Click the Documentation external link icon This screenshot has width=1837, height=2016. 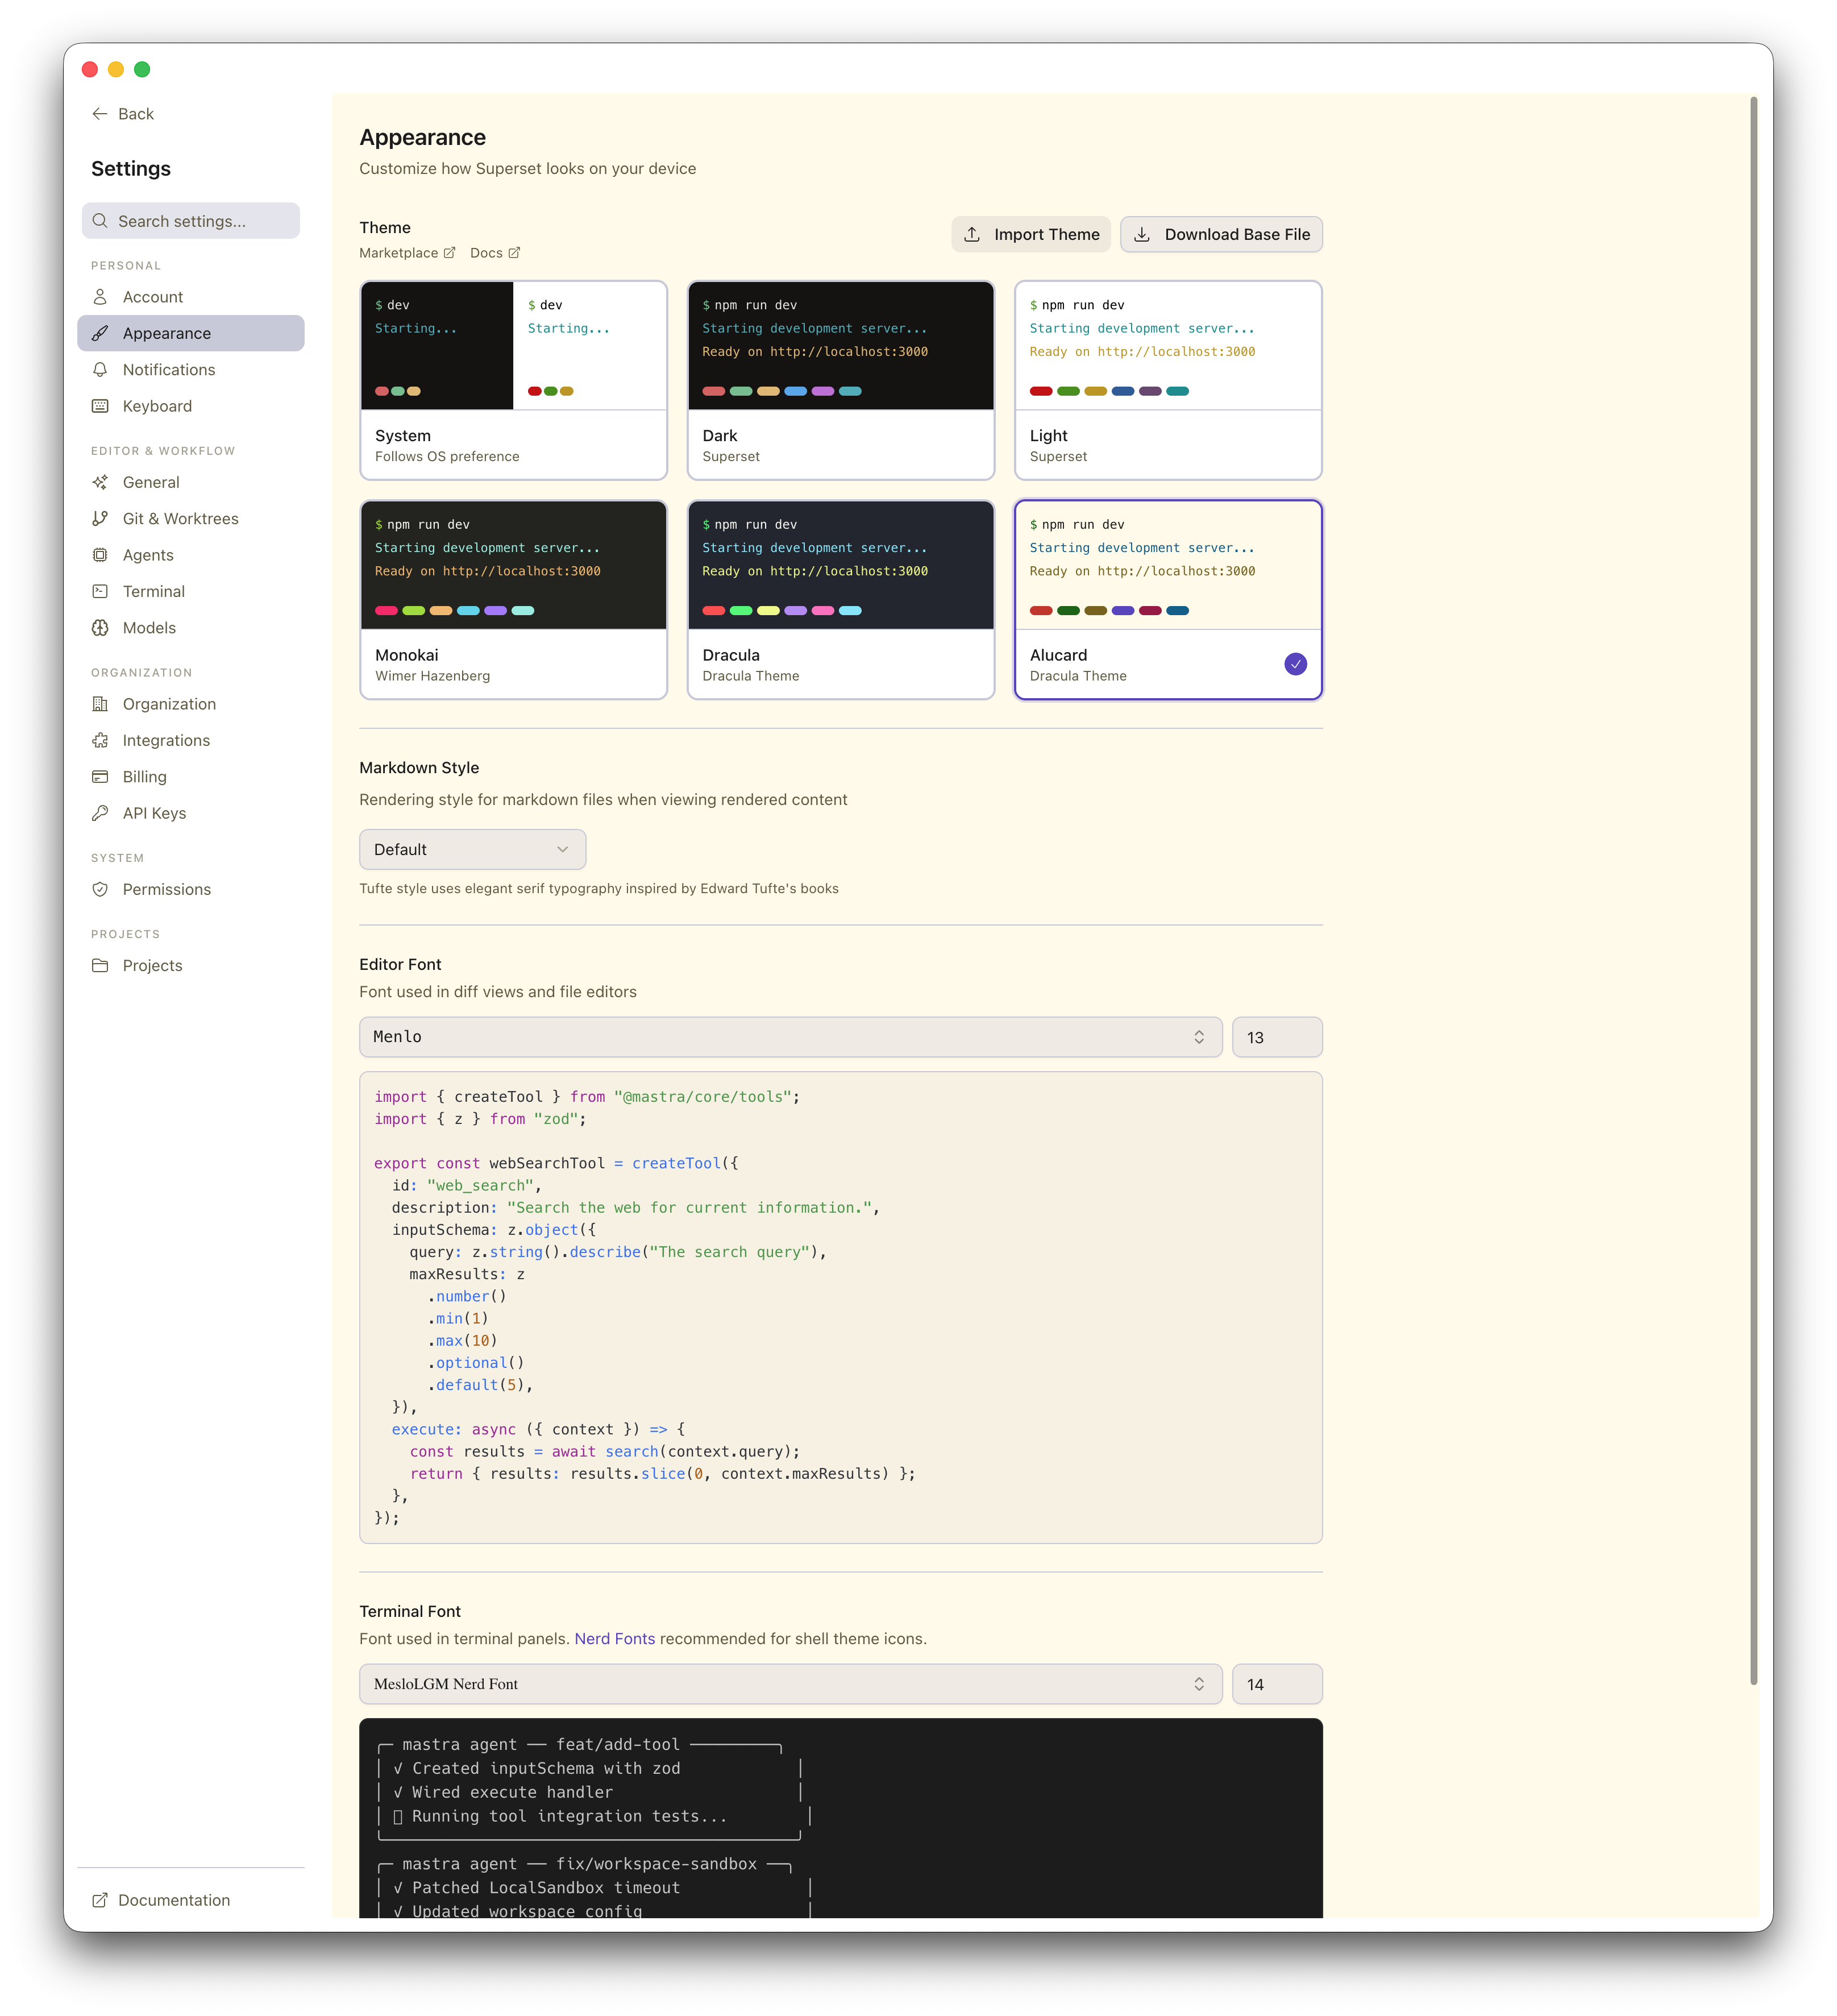point(100,1900)
